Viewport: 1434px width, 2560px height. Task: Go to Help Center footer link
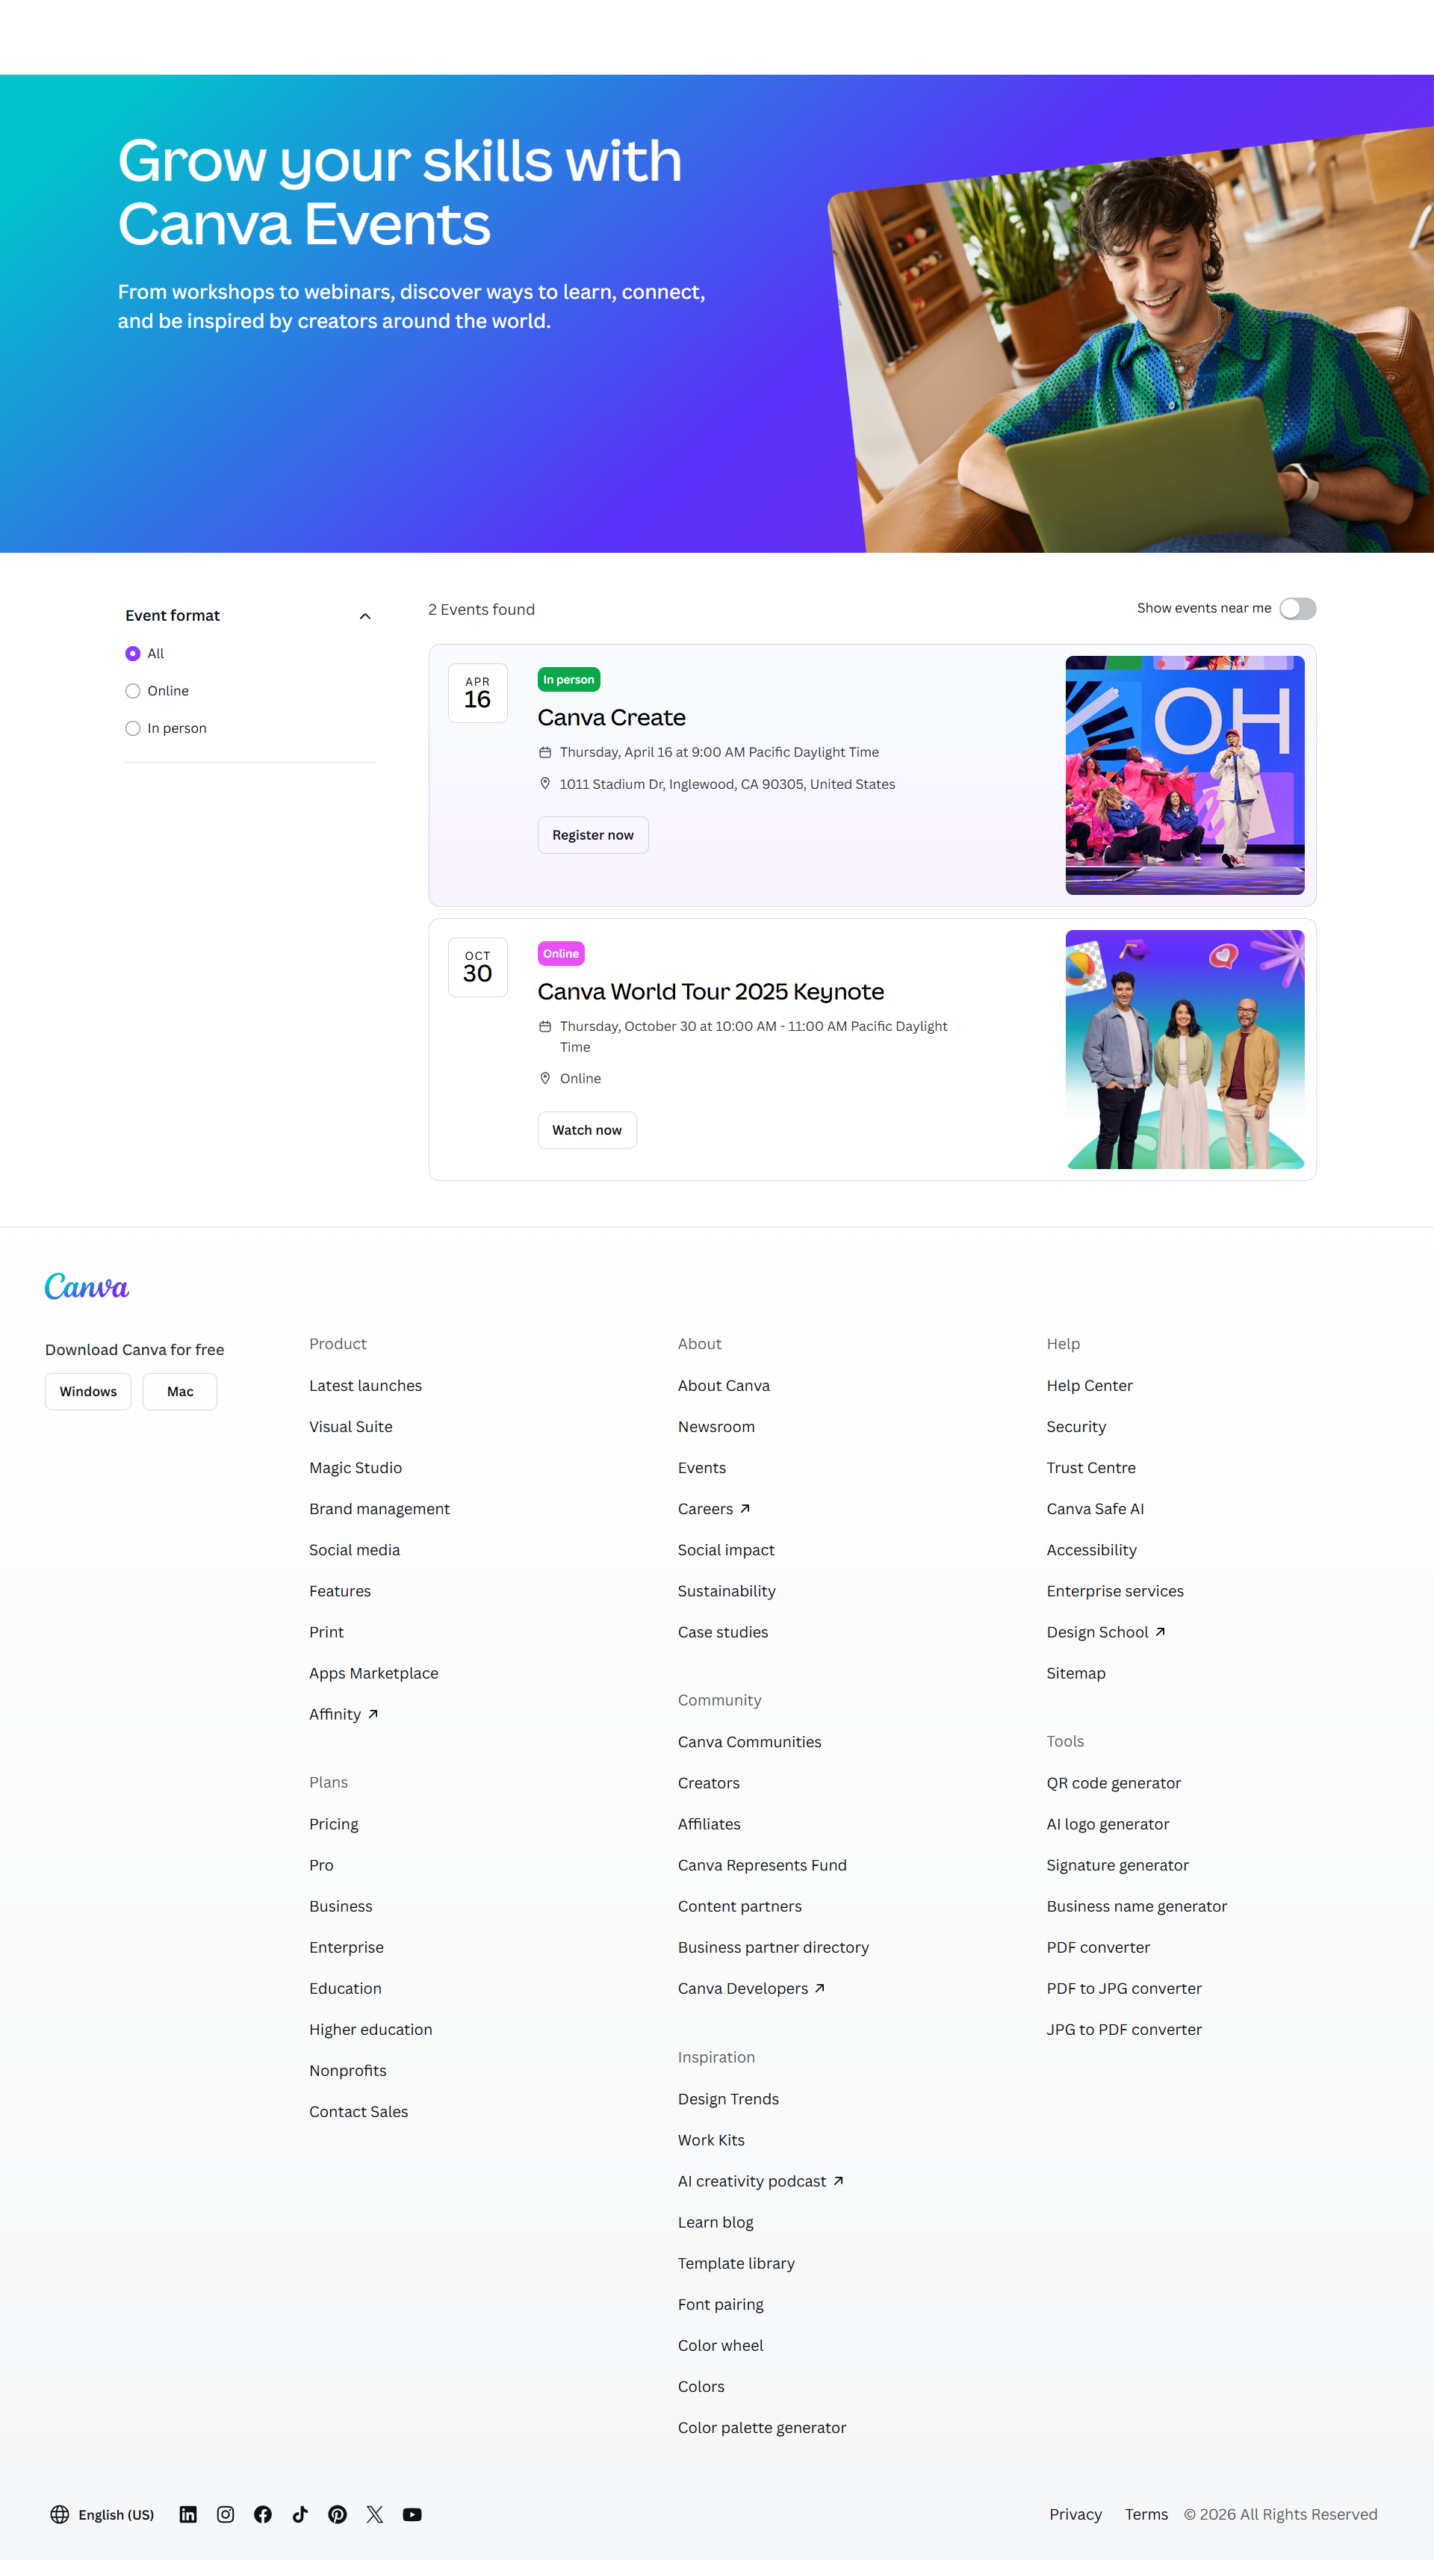coord(1089,1385)
